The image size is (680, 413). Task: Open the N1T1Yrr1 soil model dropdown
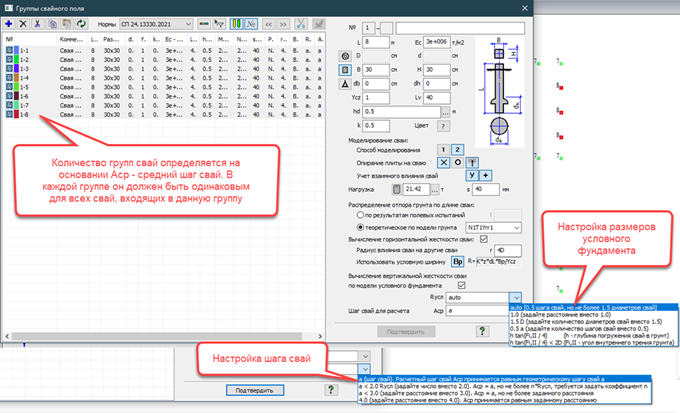coord(493,227)
